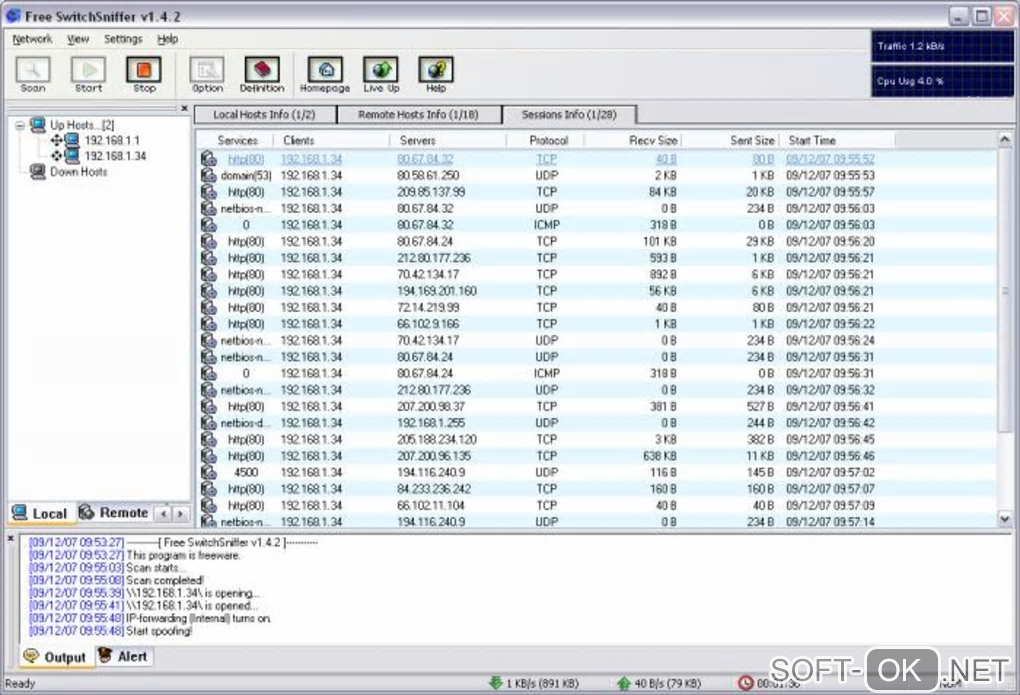Screen dimensions: 1020x695
Task: Open the Settings menu
Action: (x=123, y=39)
